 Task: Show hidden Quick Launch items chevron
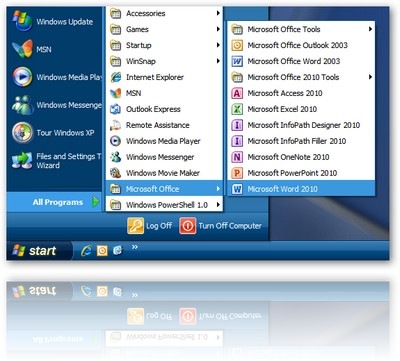[x=135, y=247]
